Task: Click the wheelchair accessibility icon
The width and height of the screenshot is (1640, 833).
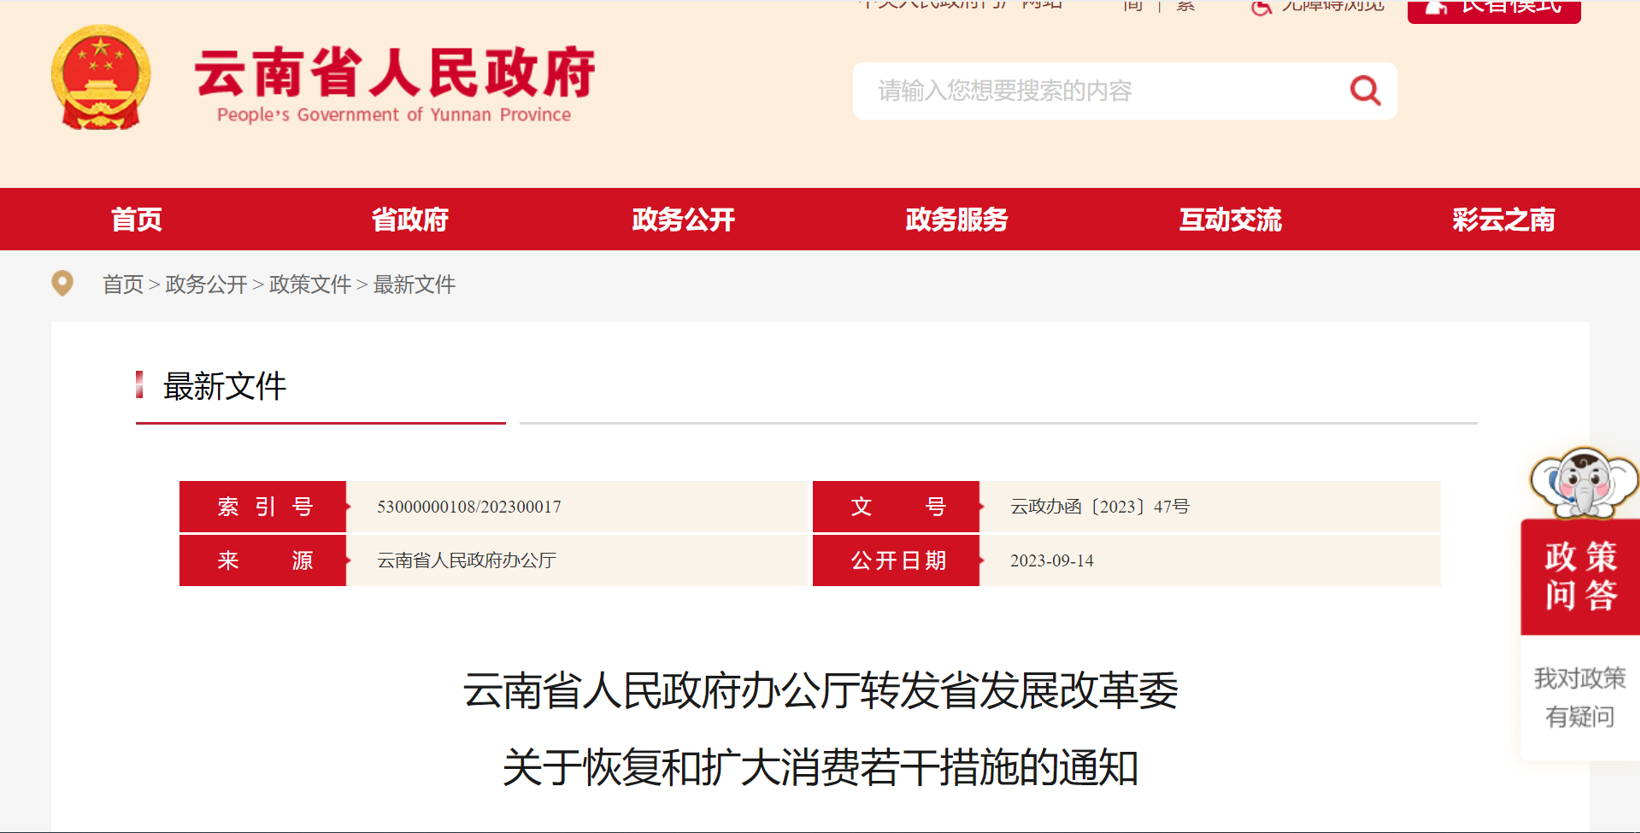Action: (1262, 7)
